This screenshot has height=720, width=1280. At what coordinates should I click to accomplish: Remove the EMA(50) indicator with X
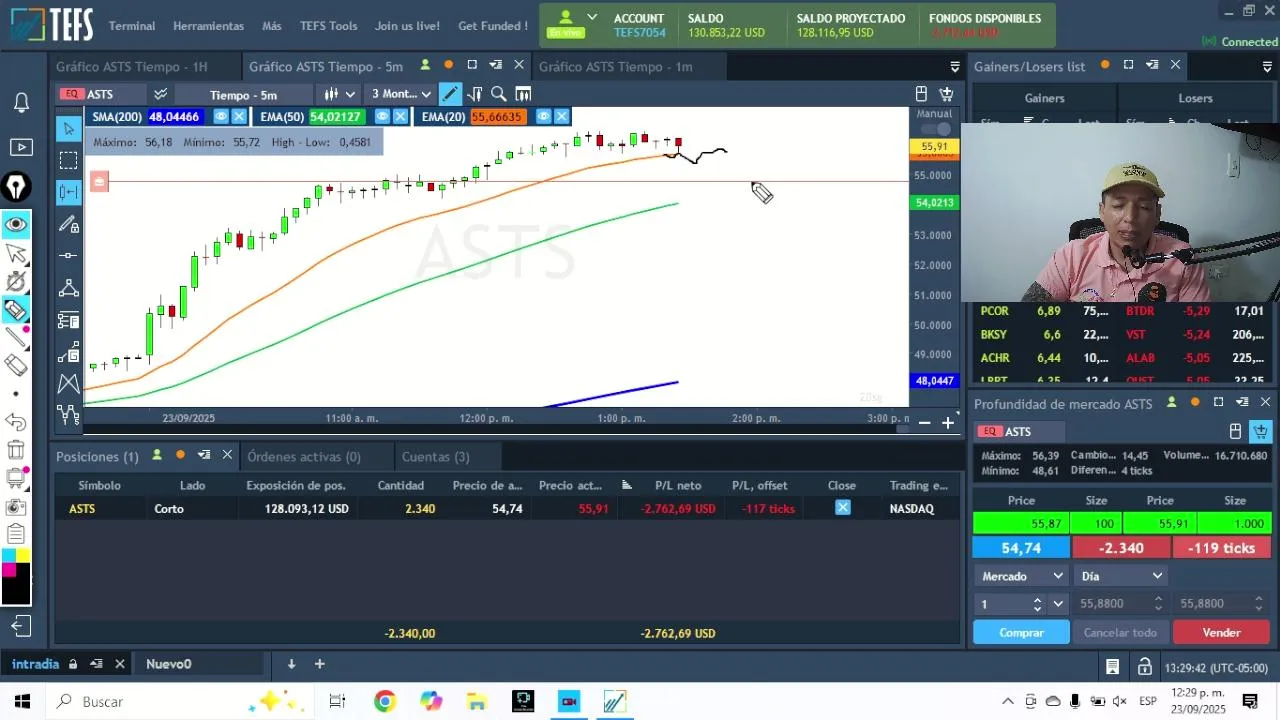(400, 117)
